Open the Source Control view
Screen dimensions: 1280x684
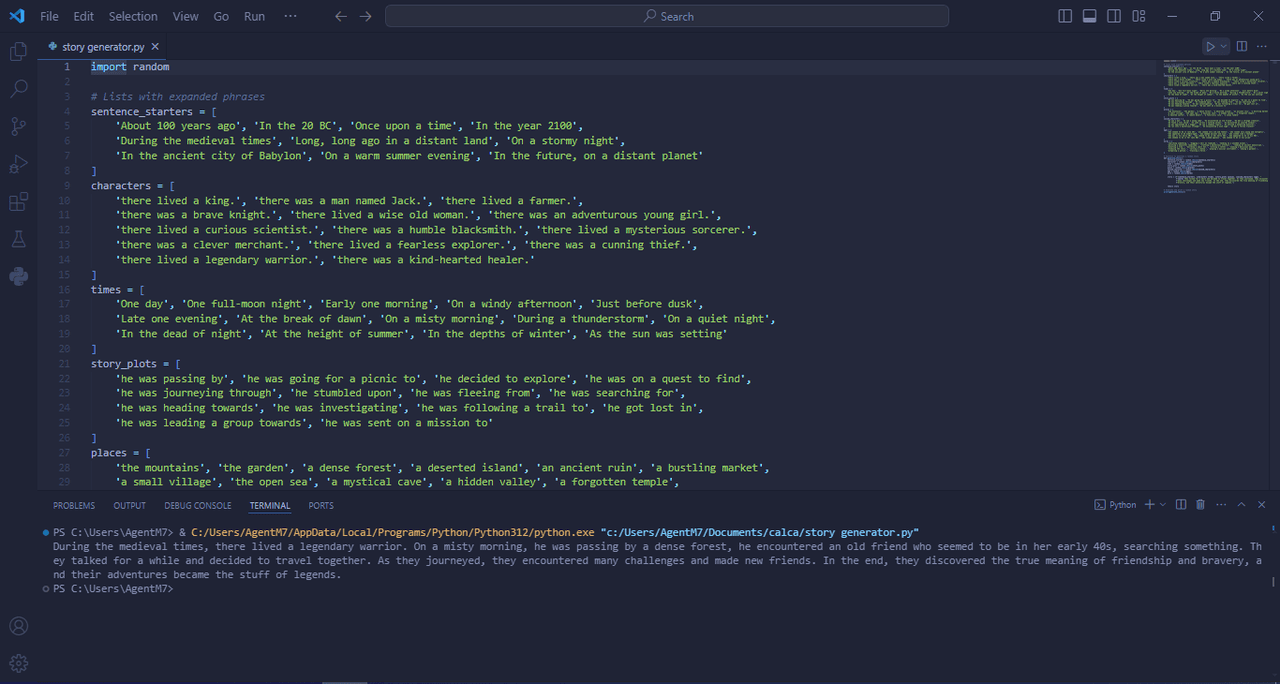pos(18,127)
